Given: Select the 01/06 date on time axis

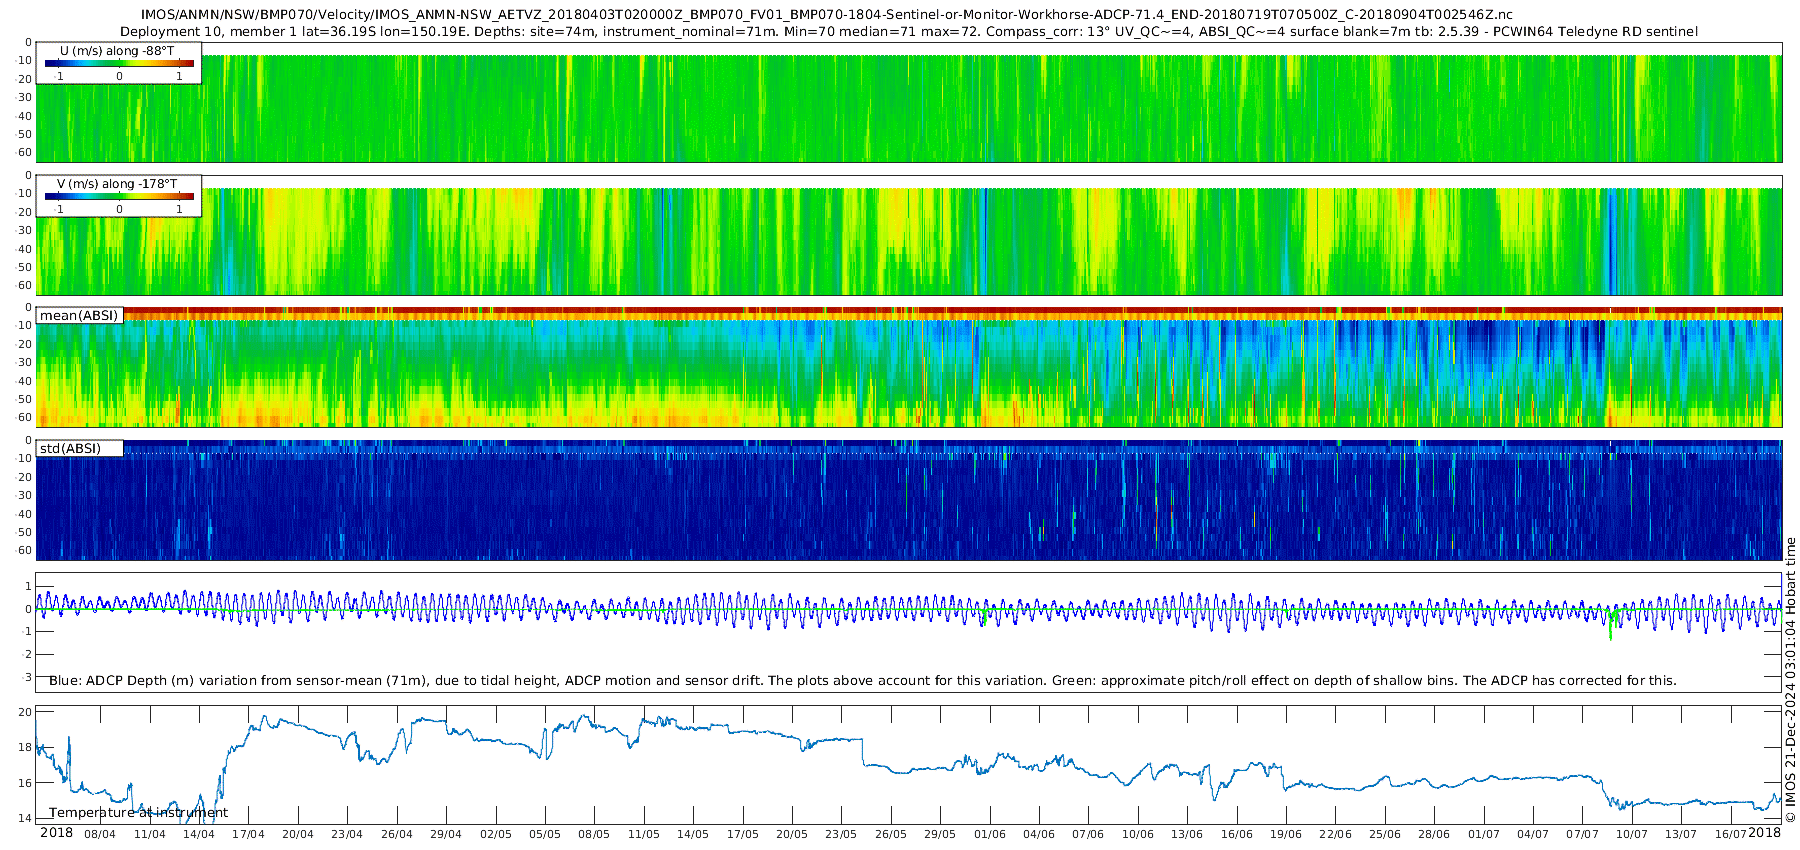Looking at the screenshot, I should point(989,834).
